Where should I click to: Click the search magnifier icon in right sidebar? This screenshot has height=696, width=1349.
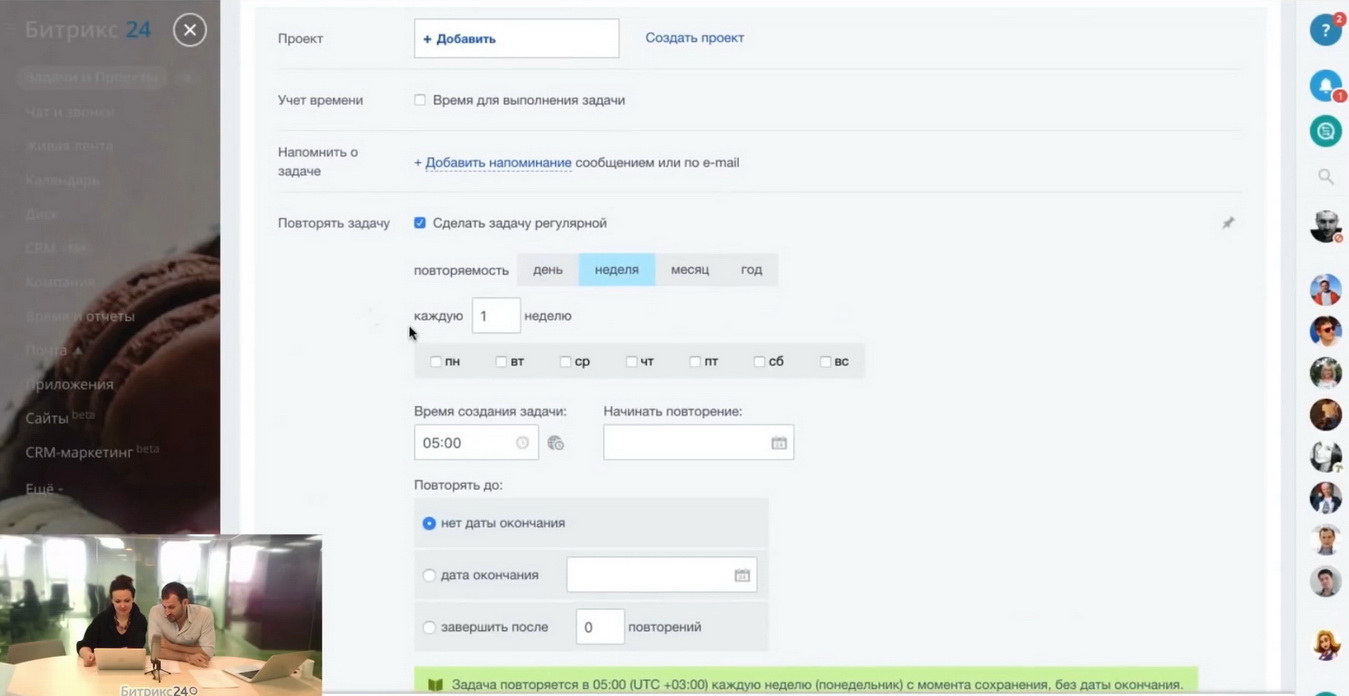click(1325, 177)
